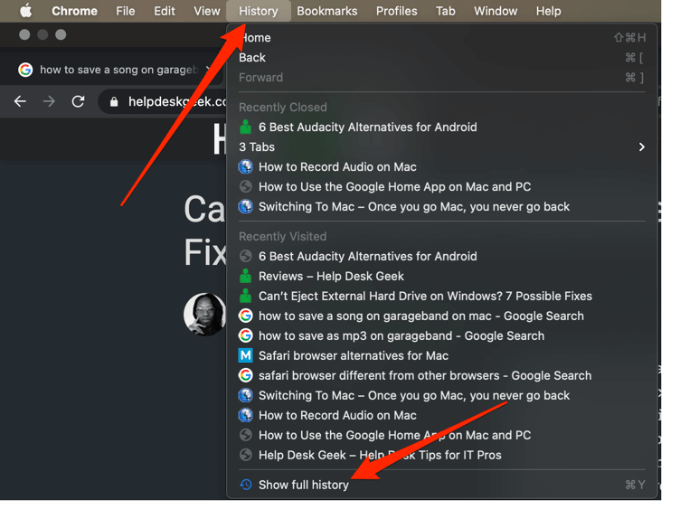Viewport: 680px width, 519px height.
Task: Open Safari browser alternatives for Mac entry
Action: [x=353, y=356]
